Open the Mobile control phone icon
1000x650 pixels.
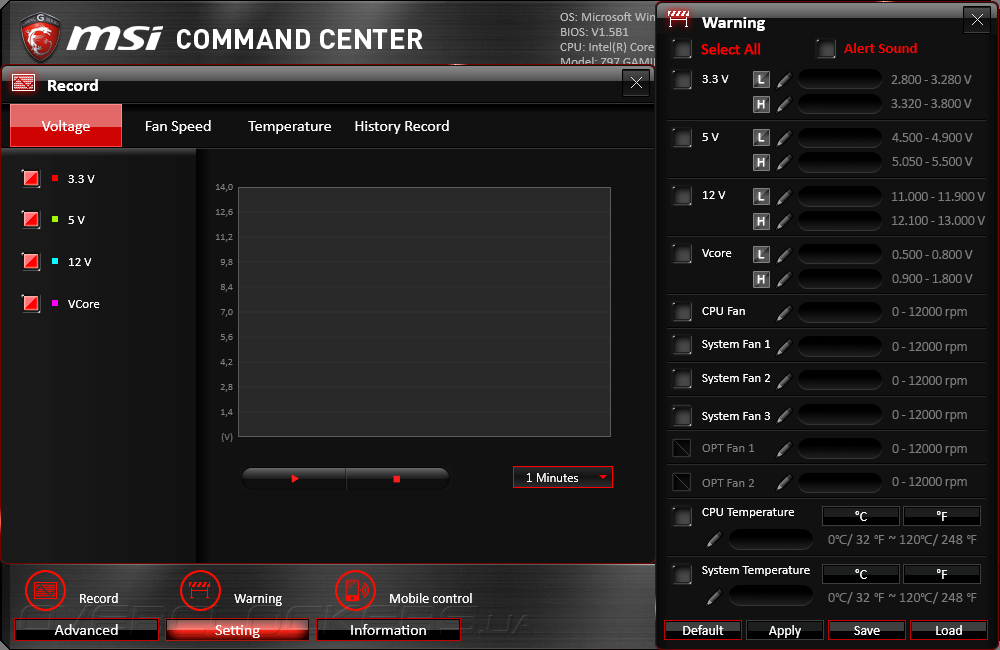click(355, 591)
